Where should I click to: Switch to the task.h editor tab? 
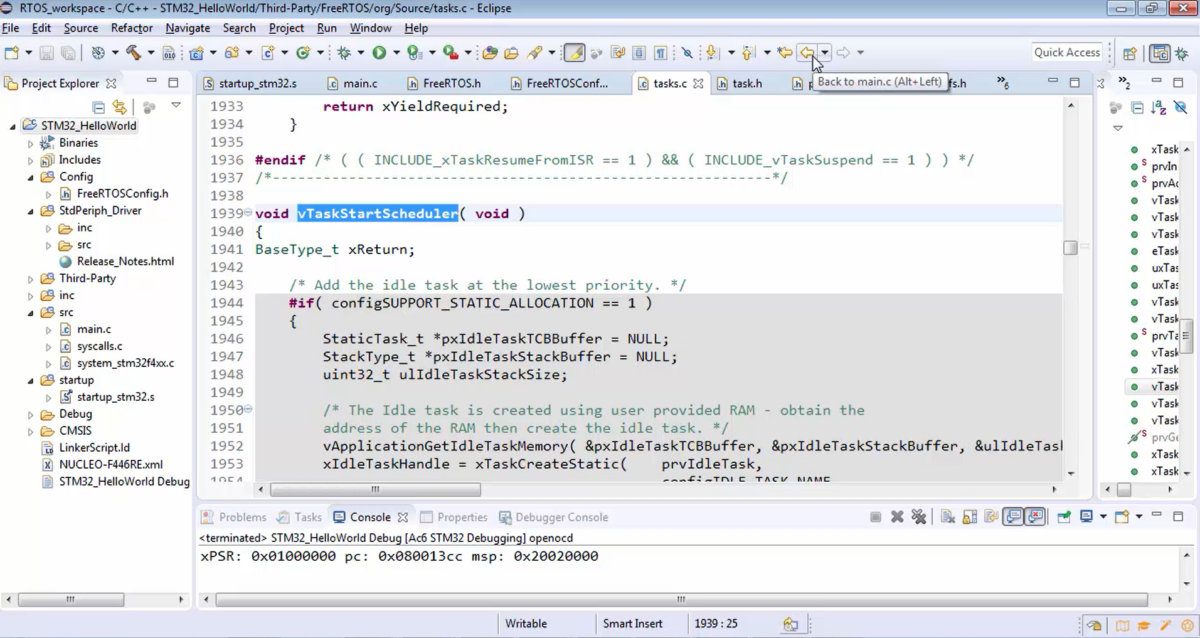tap(746, 83)
